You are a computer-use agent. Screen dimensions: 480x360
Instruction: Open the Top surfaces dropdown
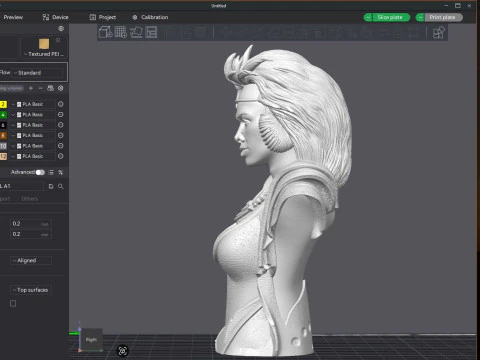[x=31, y=290]
